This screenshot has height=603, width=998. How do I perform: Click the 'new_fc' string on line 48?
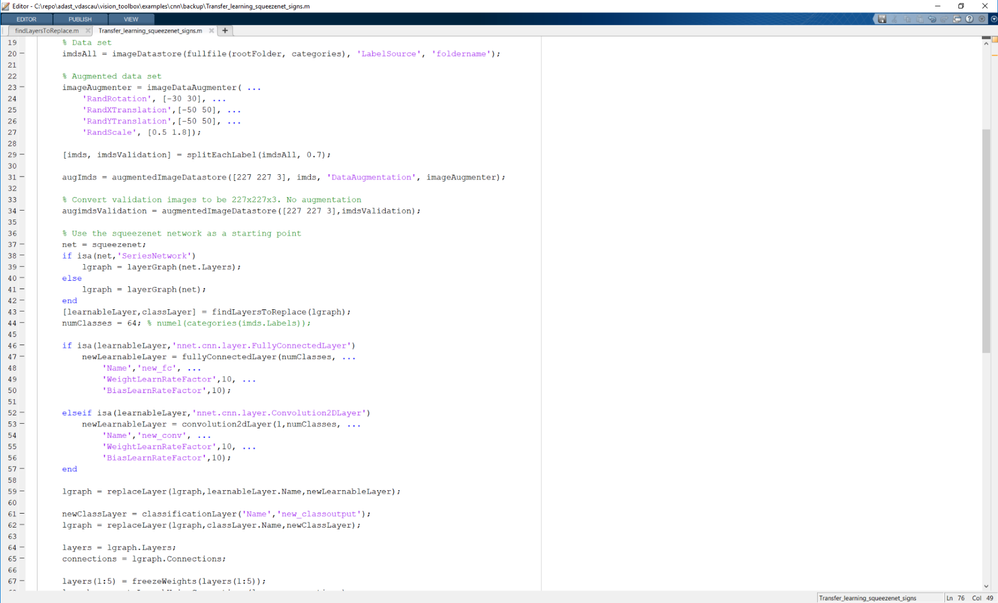point(157,368)
